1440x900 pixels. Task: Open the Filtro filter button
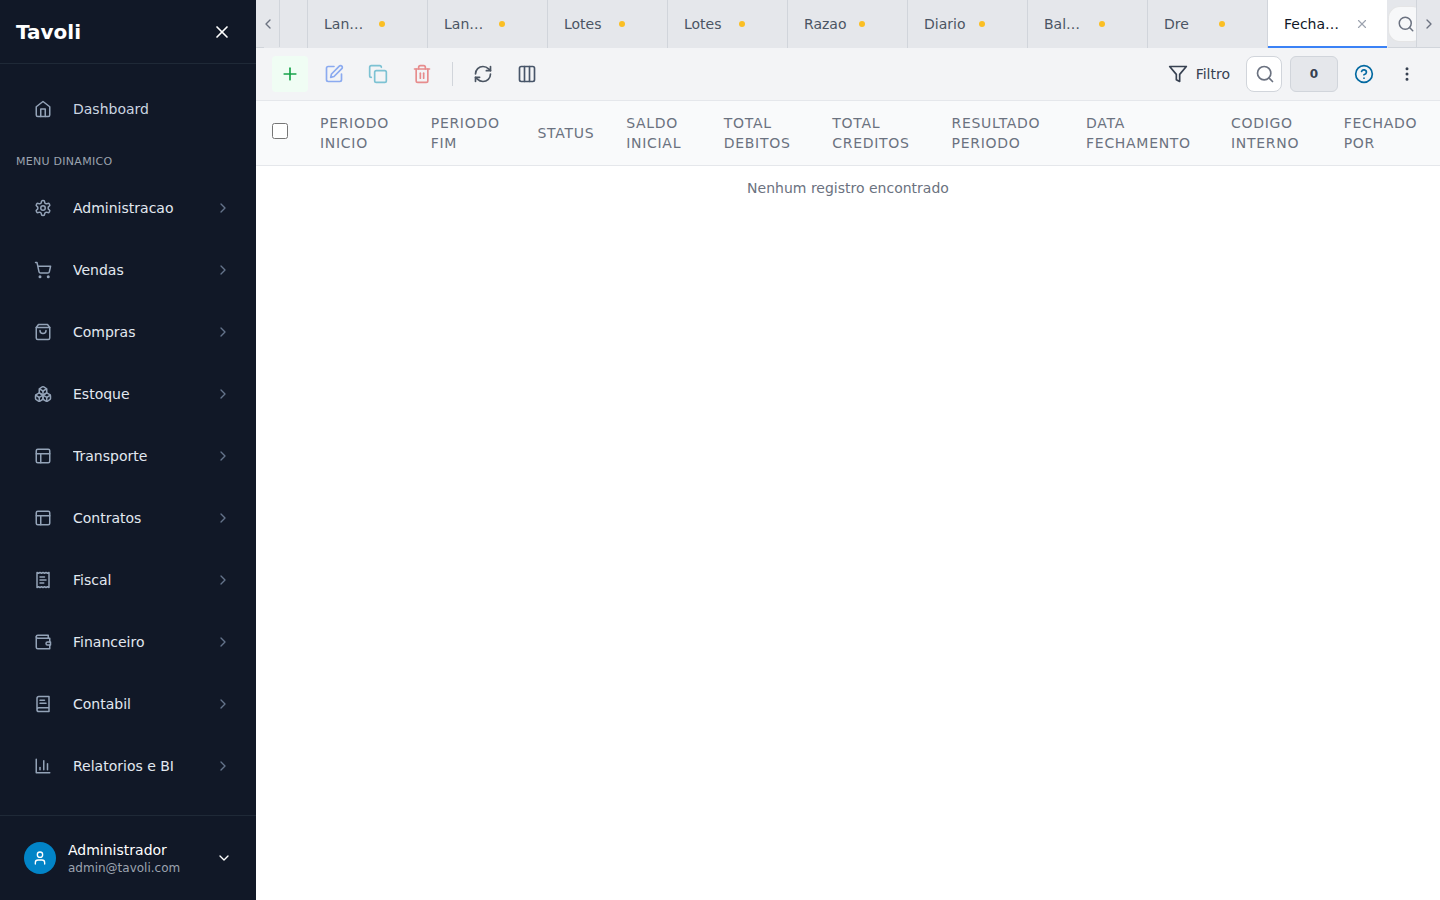tap(1199, 74)
